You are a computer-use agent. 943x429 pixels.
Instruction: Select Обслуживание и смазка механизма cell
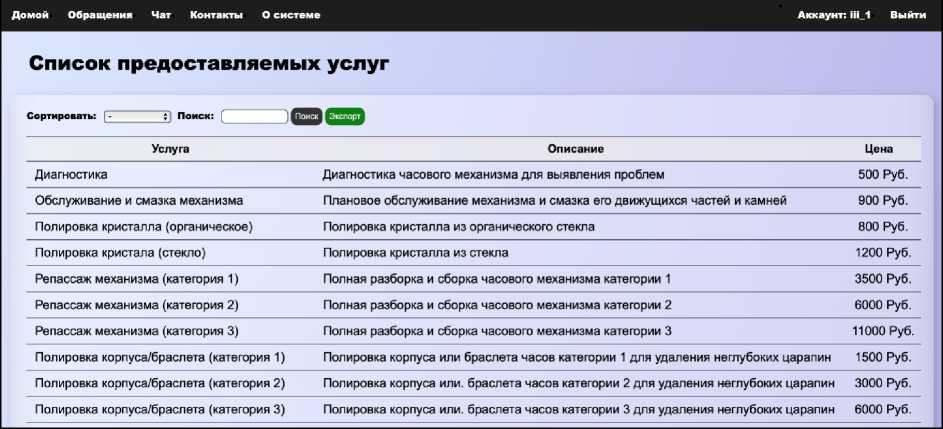[x=139, y=200]
